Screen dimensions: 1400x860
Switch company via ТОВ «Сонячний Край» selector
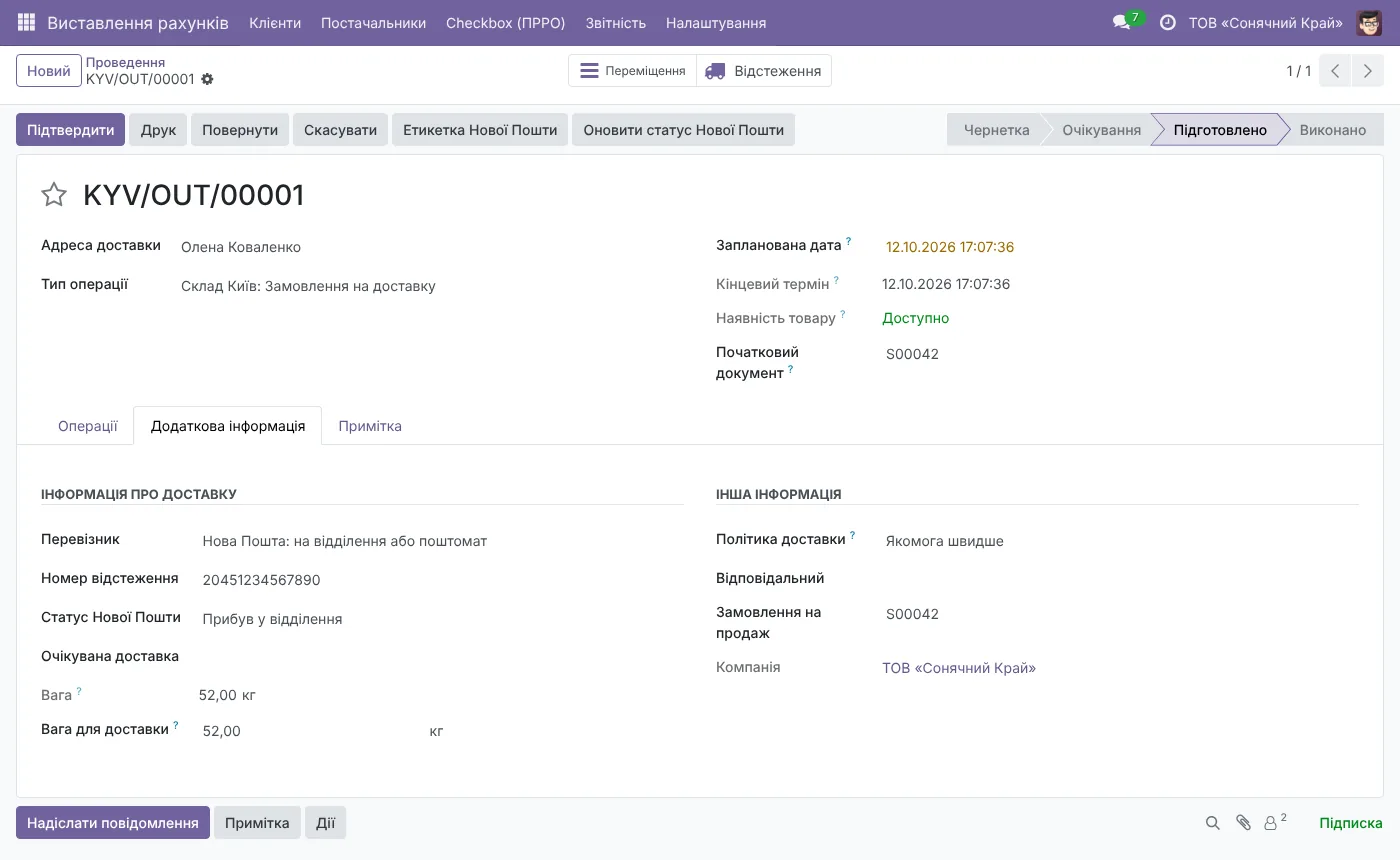pyautogui.click(x=1265, y=22)
